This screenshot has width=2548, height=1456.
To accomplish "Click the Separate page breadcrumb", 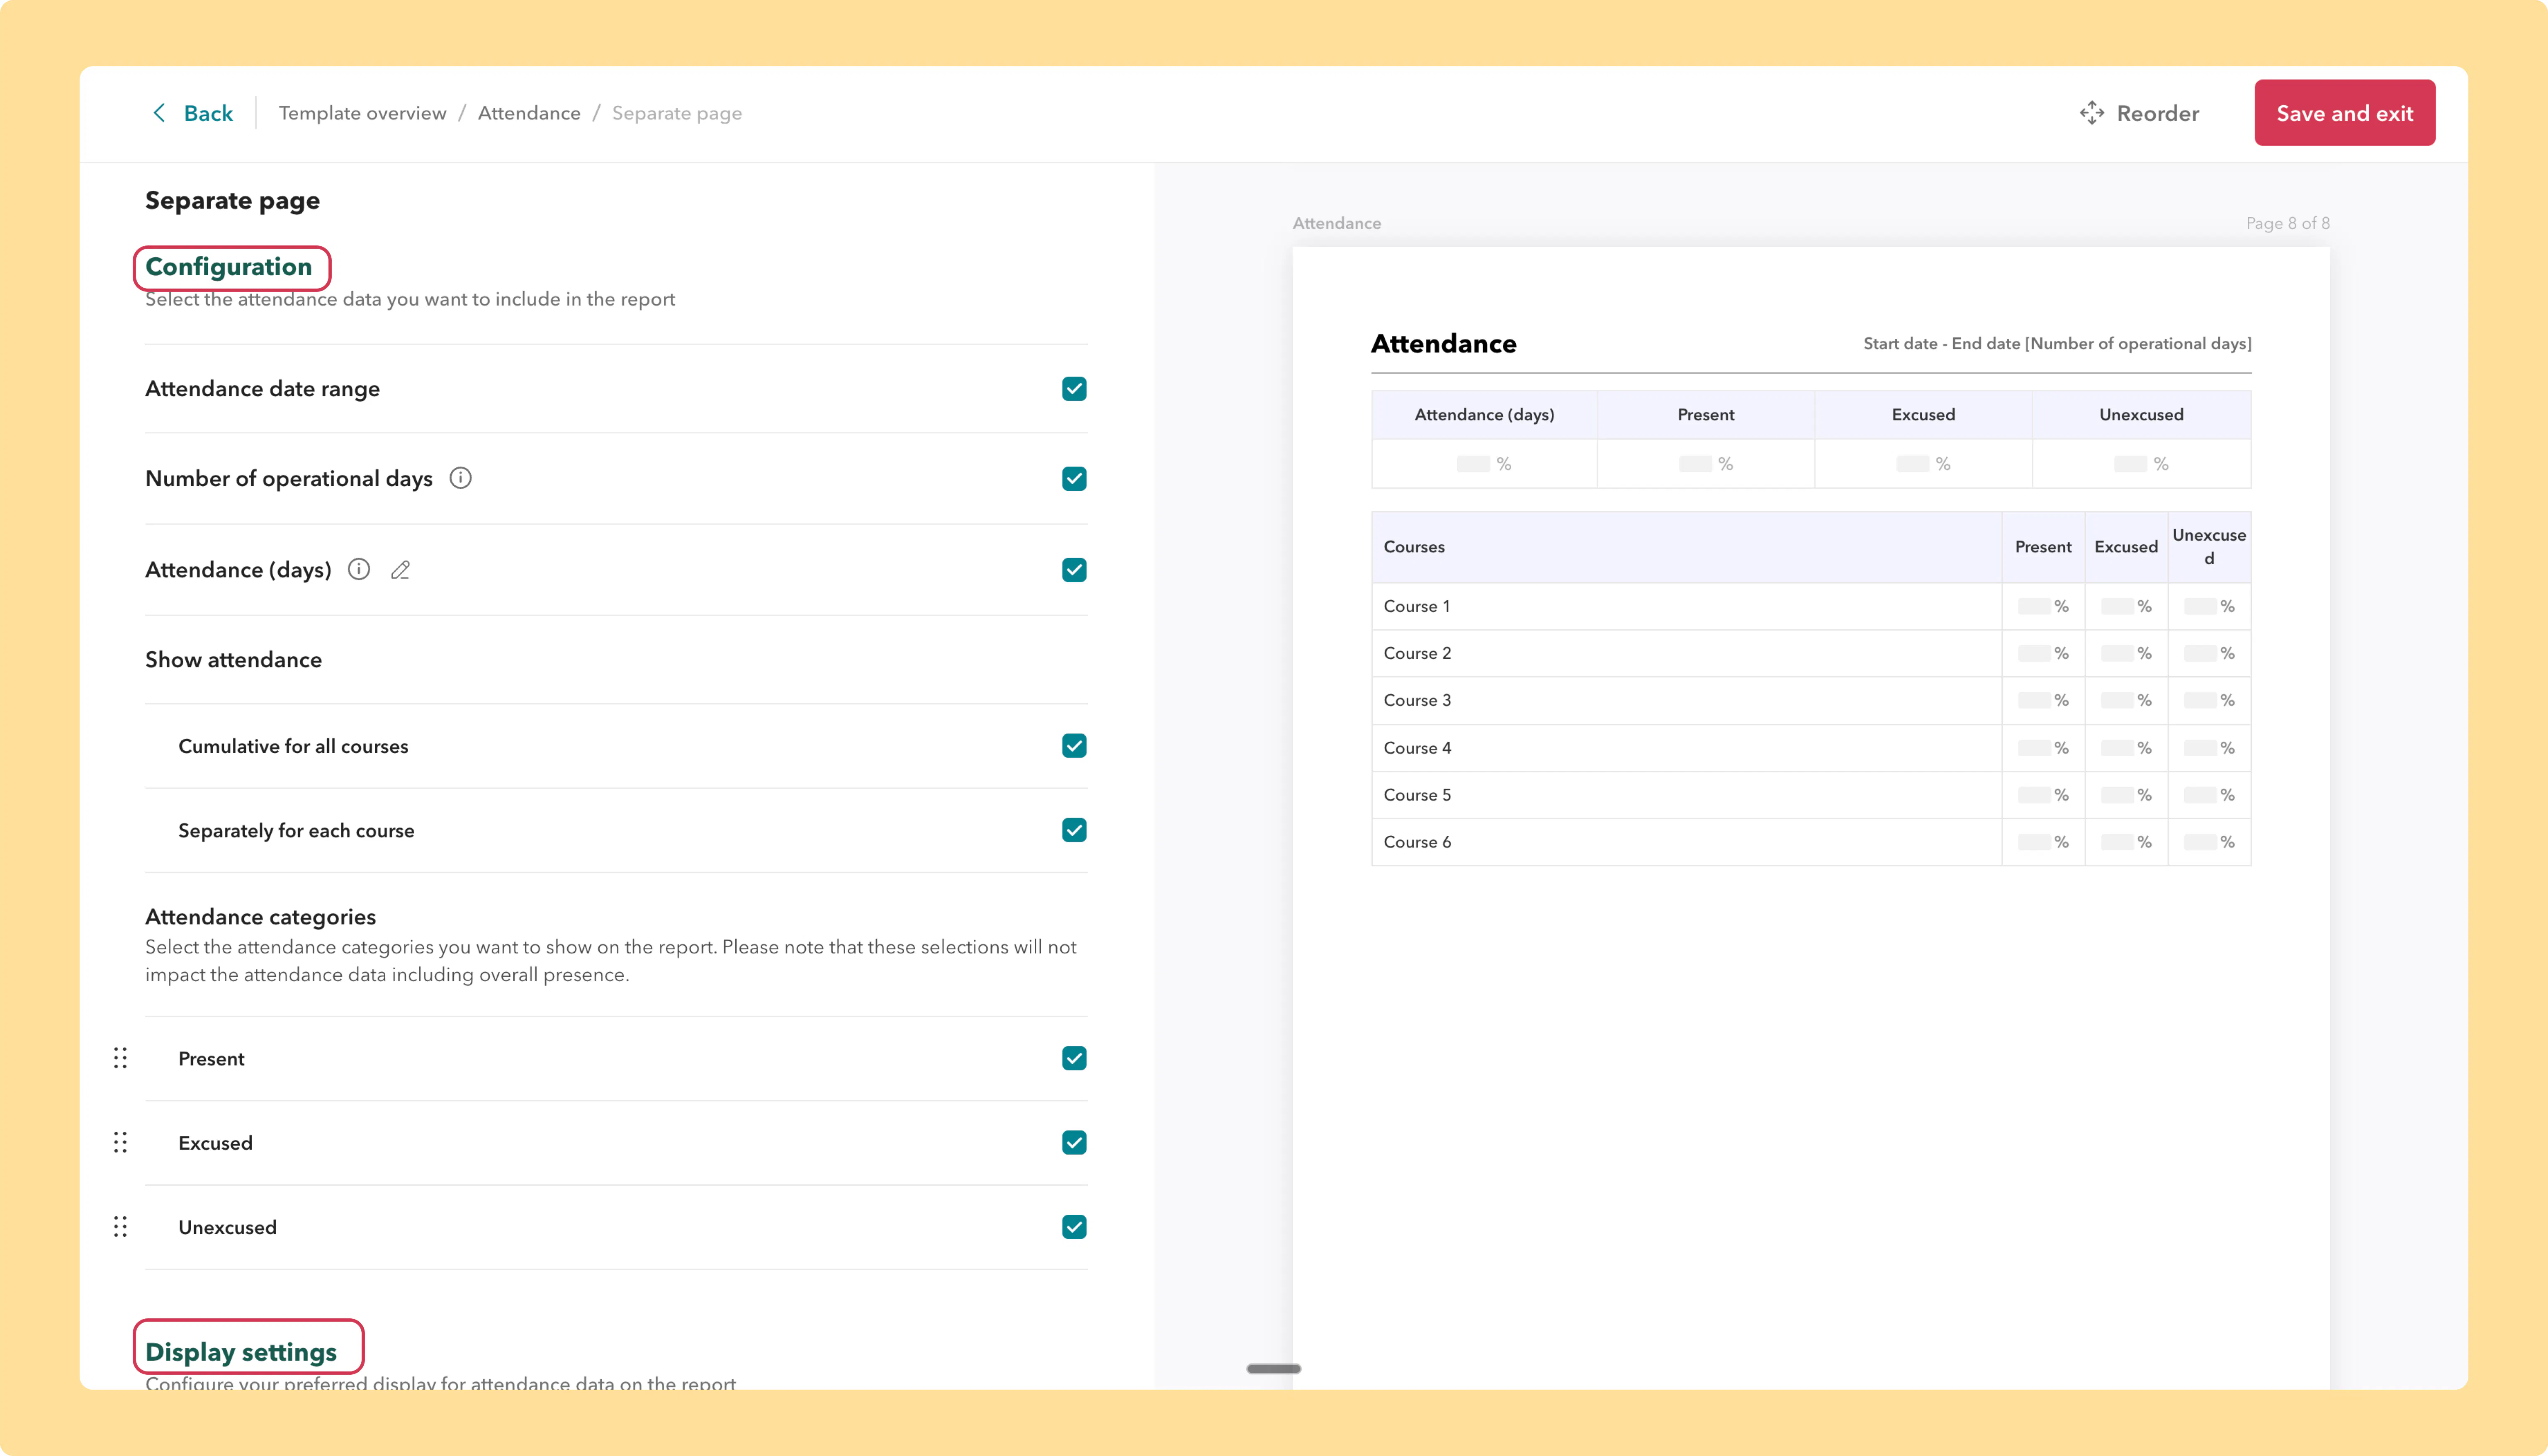I will click(677, 113).
